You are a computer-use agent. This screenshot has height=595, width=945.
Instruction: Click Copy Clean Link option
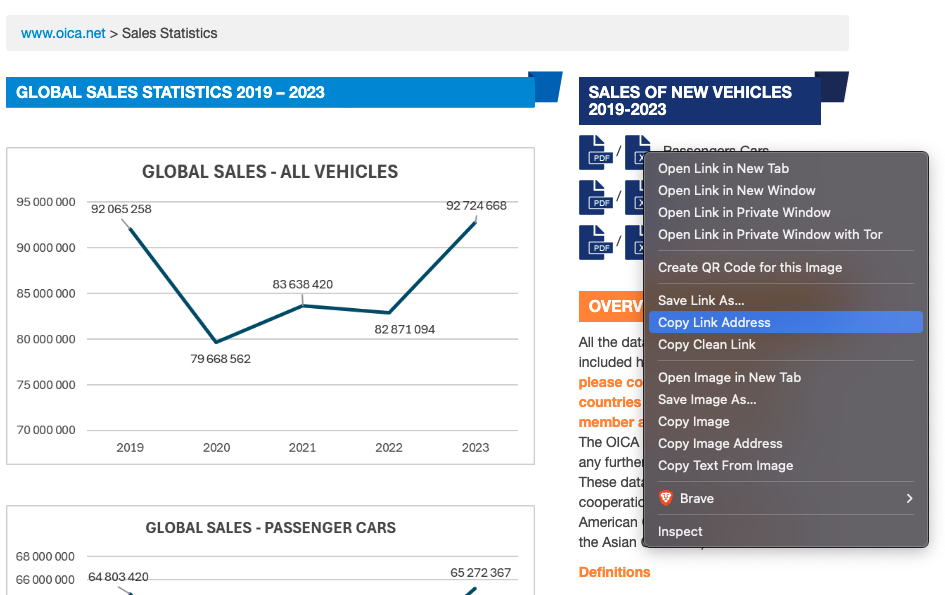pyautogui.click(x=706, y=344)
